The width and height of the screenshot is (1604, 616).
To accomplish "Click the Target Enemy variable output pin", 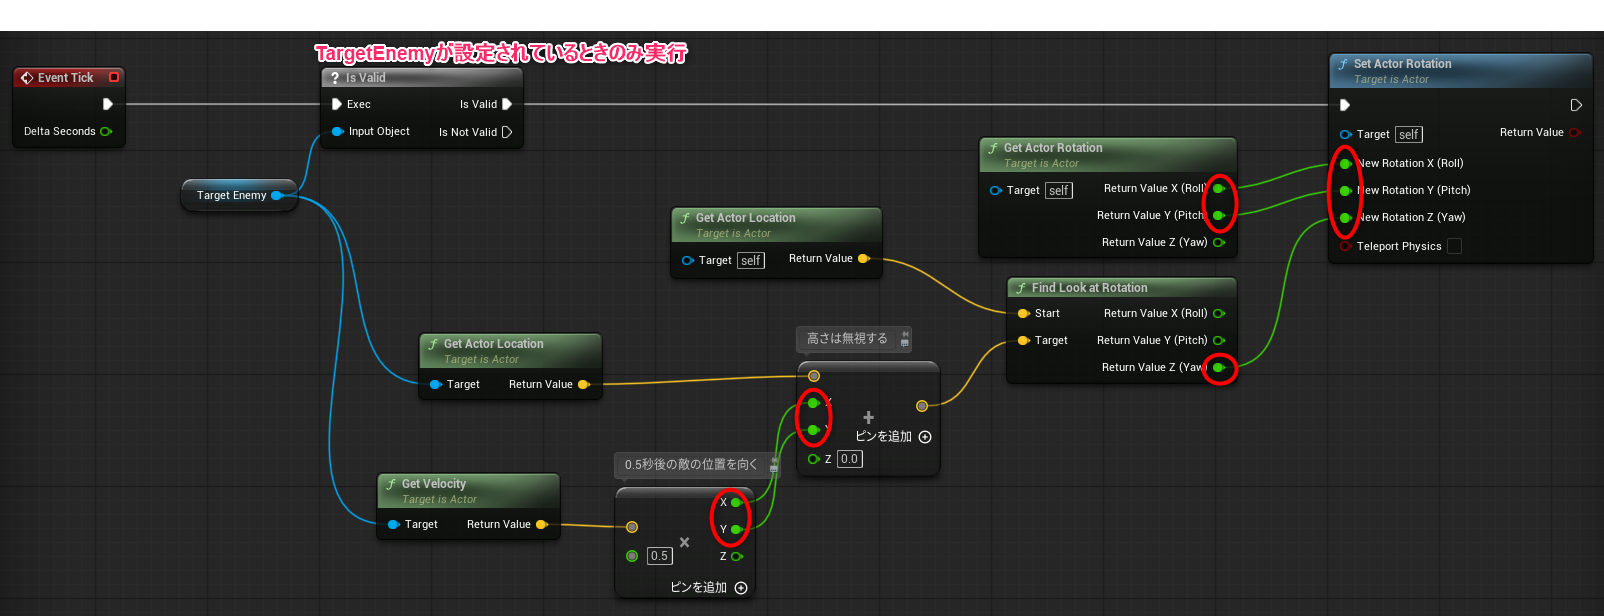I will [277, 195].
